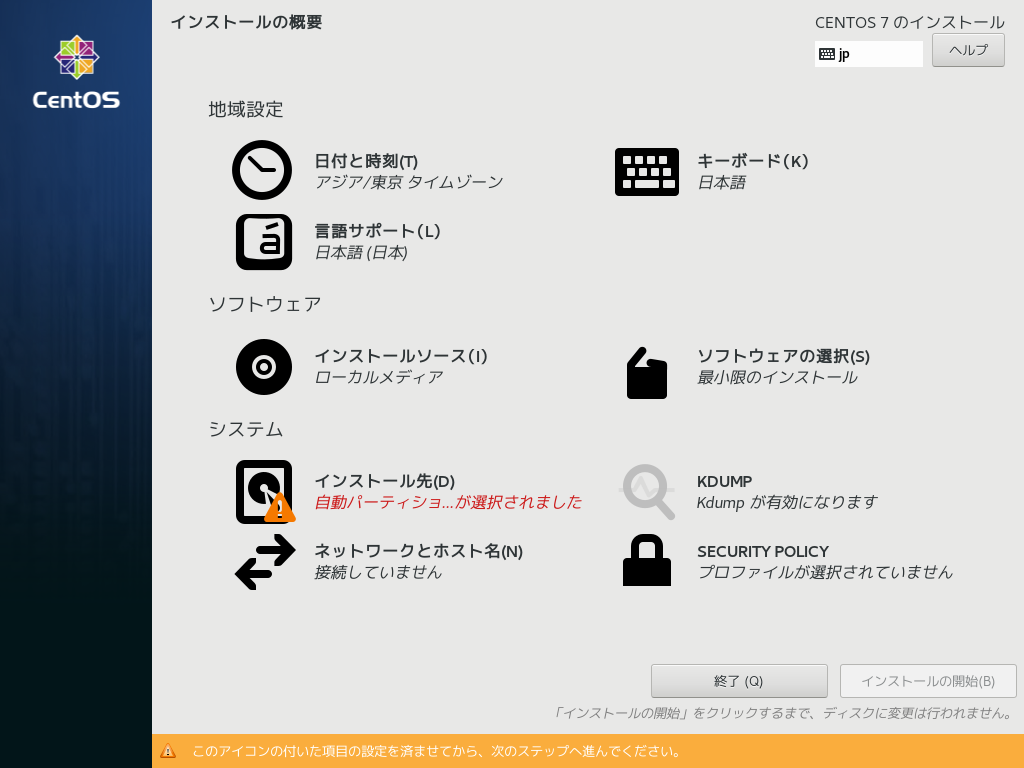The height and width of the screenshot is (768, 1024).
Task: Open 日付と時刻(T) settings
Action: coord(366,161)
